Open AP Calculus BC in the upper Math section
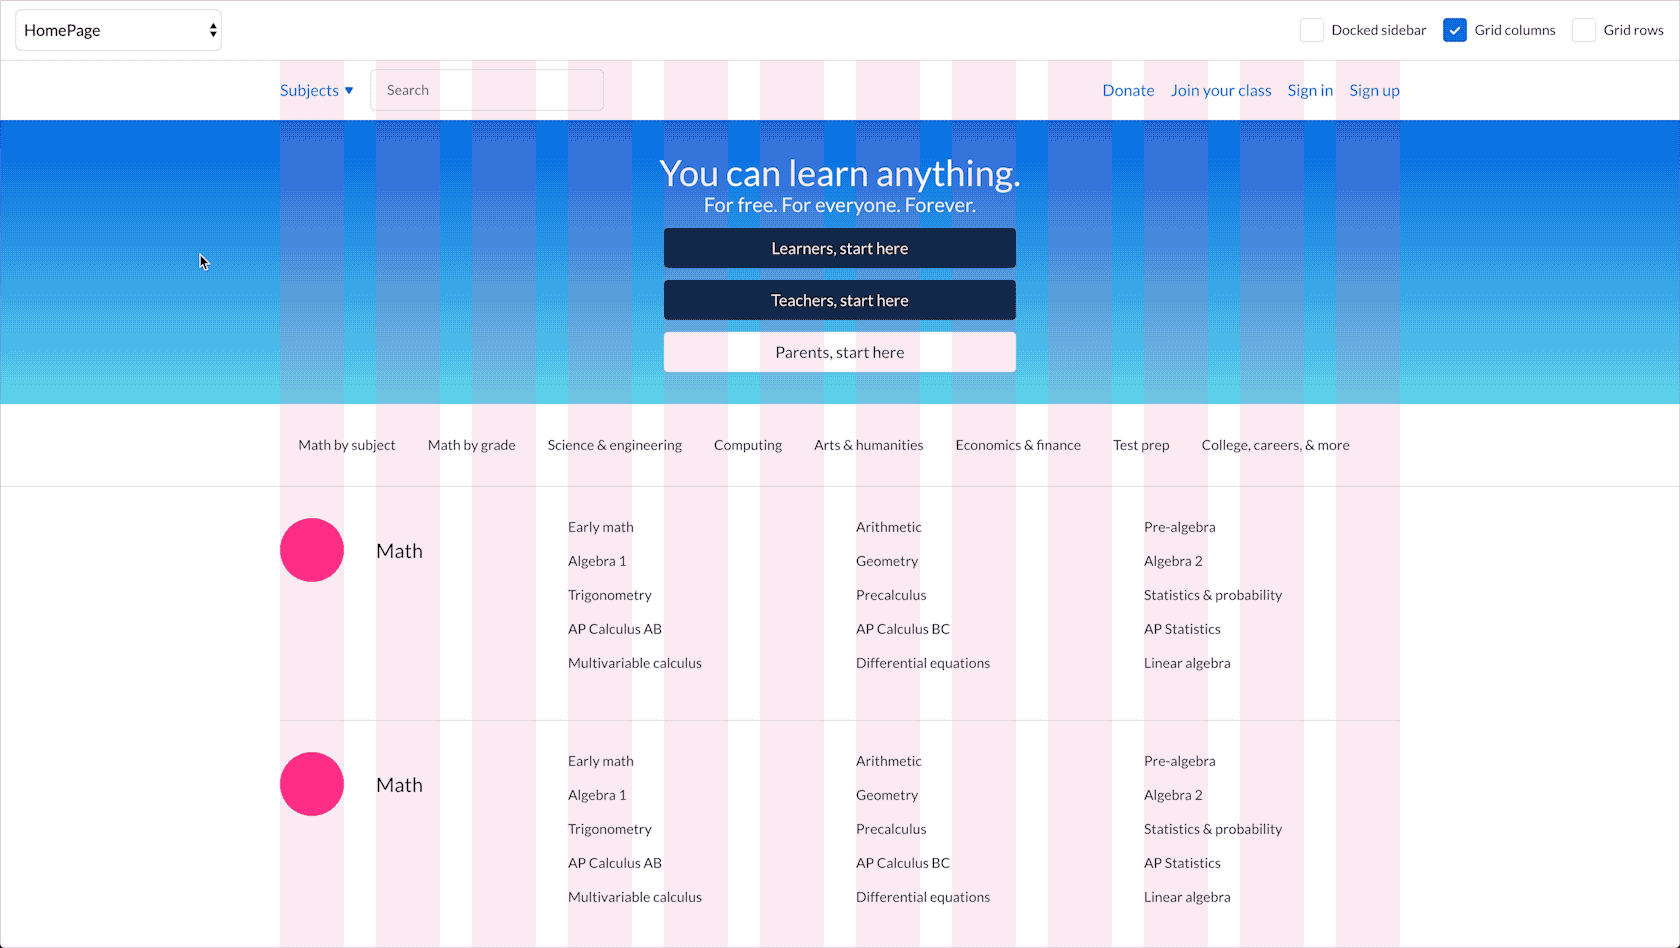 903,629
